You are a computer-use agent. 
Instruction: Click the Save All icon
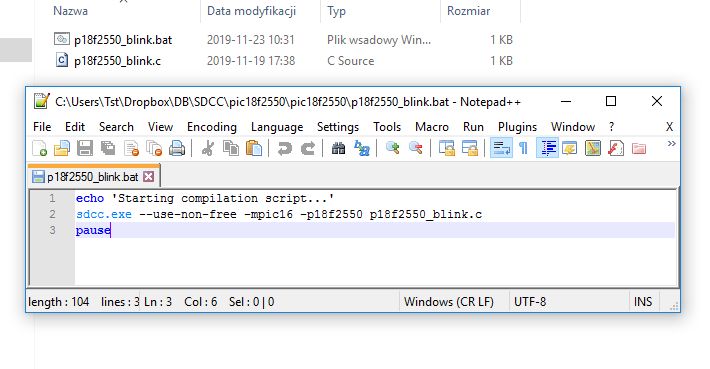tap(108, 149)
